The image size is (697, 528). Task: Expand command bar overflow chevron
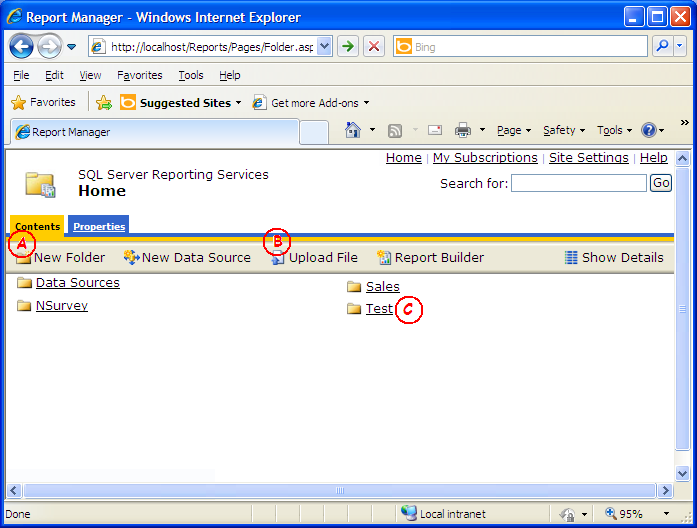point(685,122)
